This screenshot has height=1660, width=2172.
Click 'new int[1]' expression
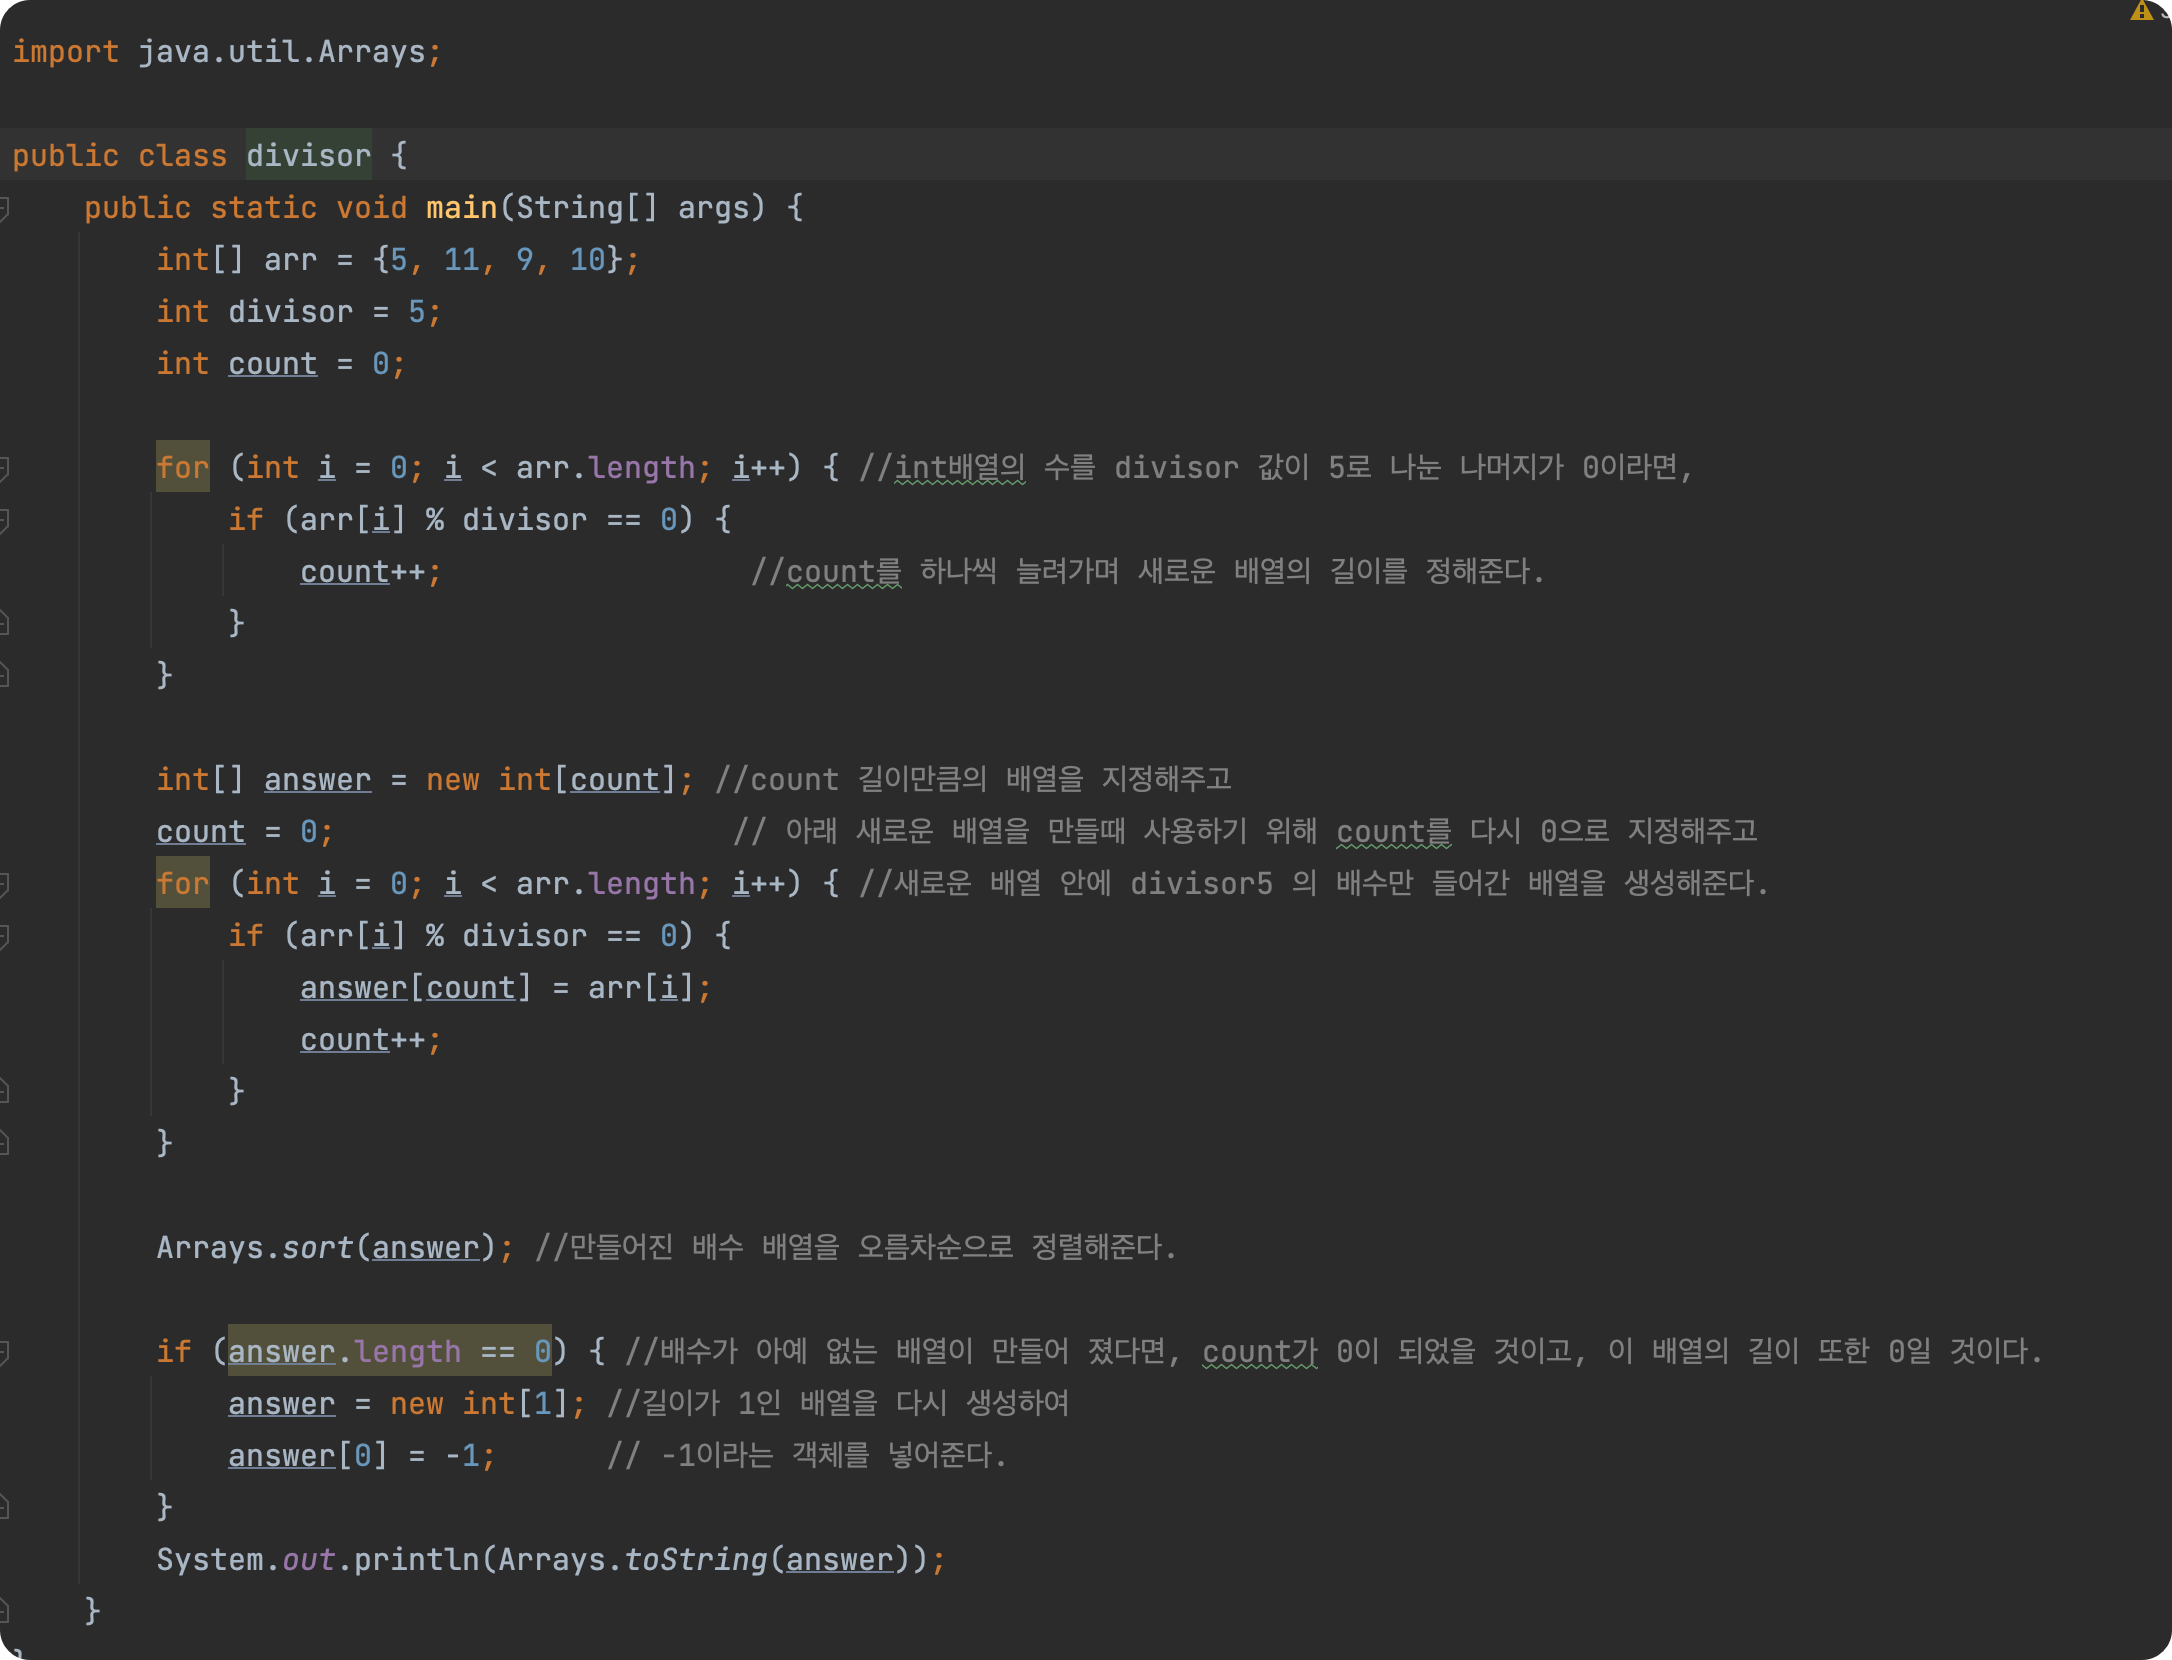(479, 1404)
